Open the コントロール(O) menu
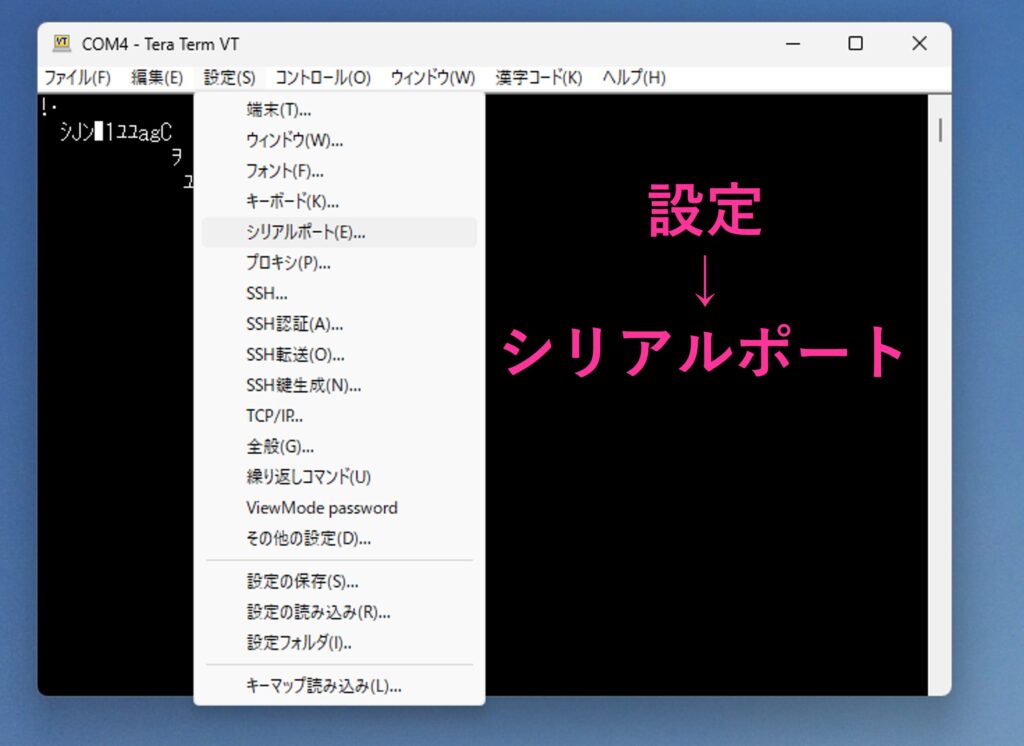Screen dimensions: 1024x746 coord(322,78)
